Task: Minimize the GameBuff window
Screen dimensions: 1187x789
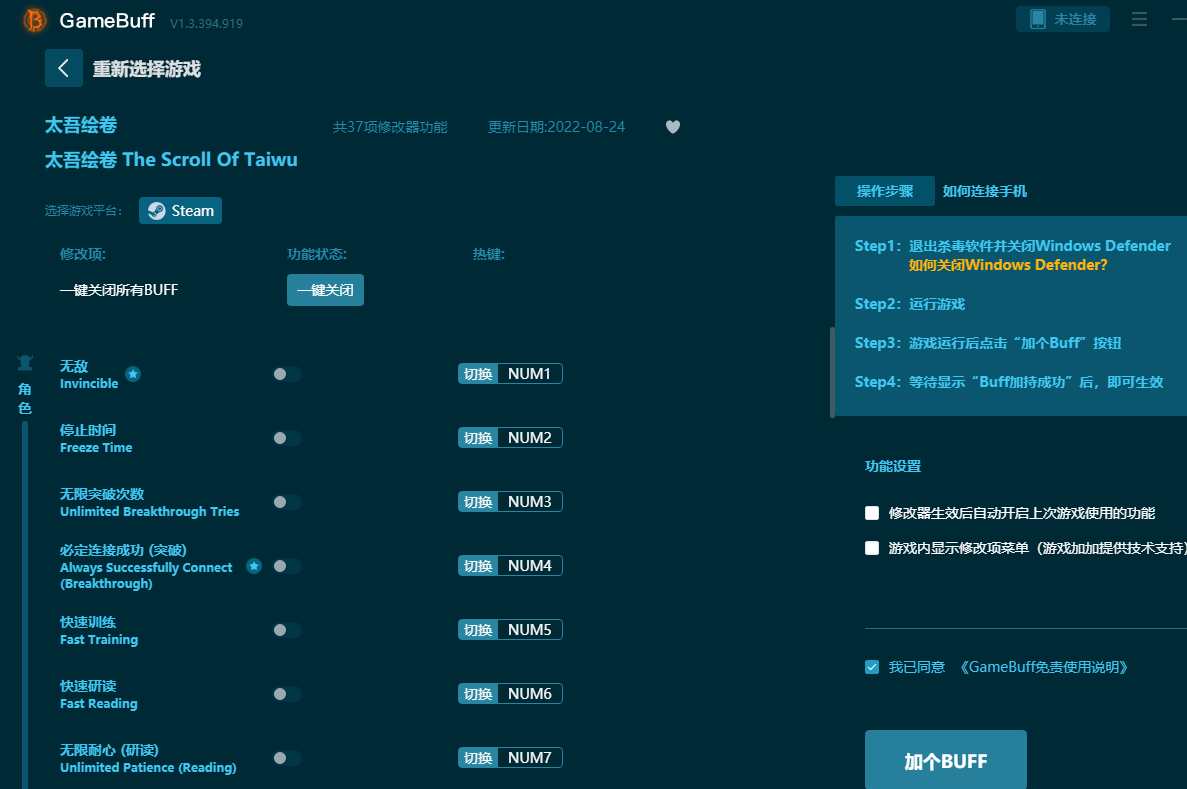Action: tap(1179, 19)
